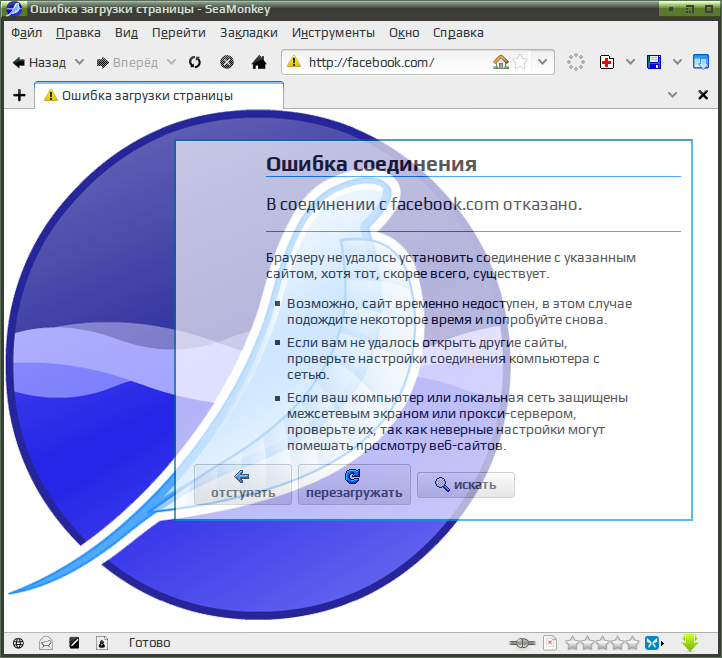Click the искать button
This screenshot has height=658, width=722.
(x=466, y=485)
